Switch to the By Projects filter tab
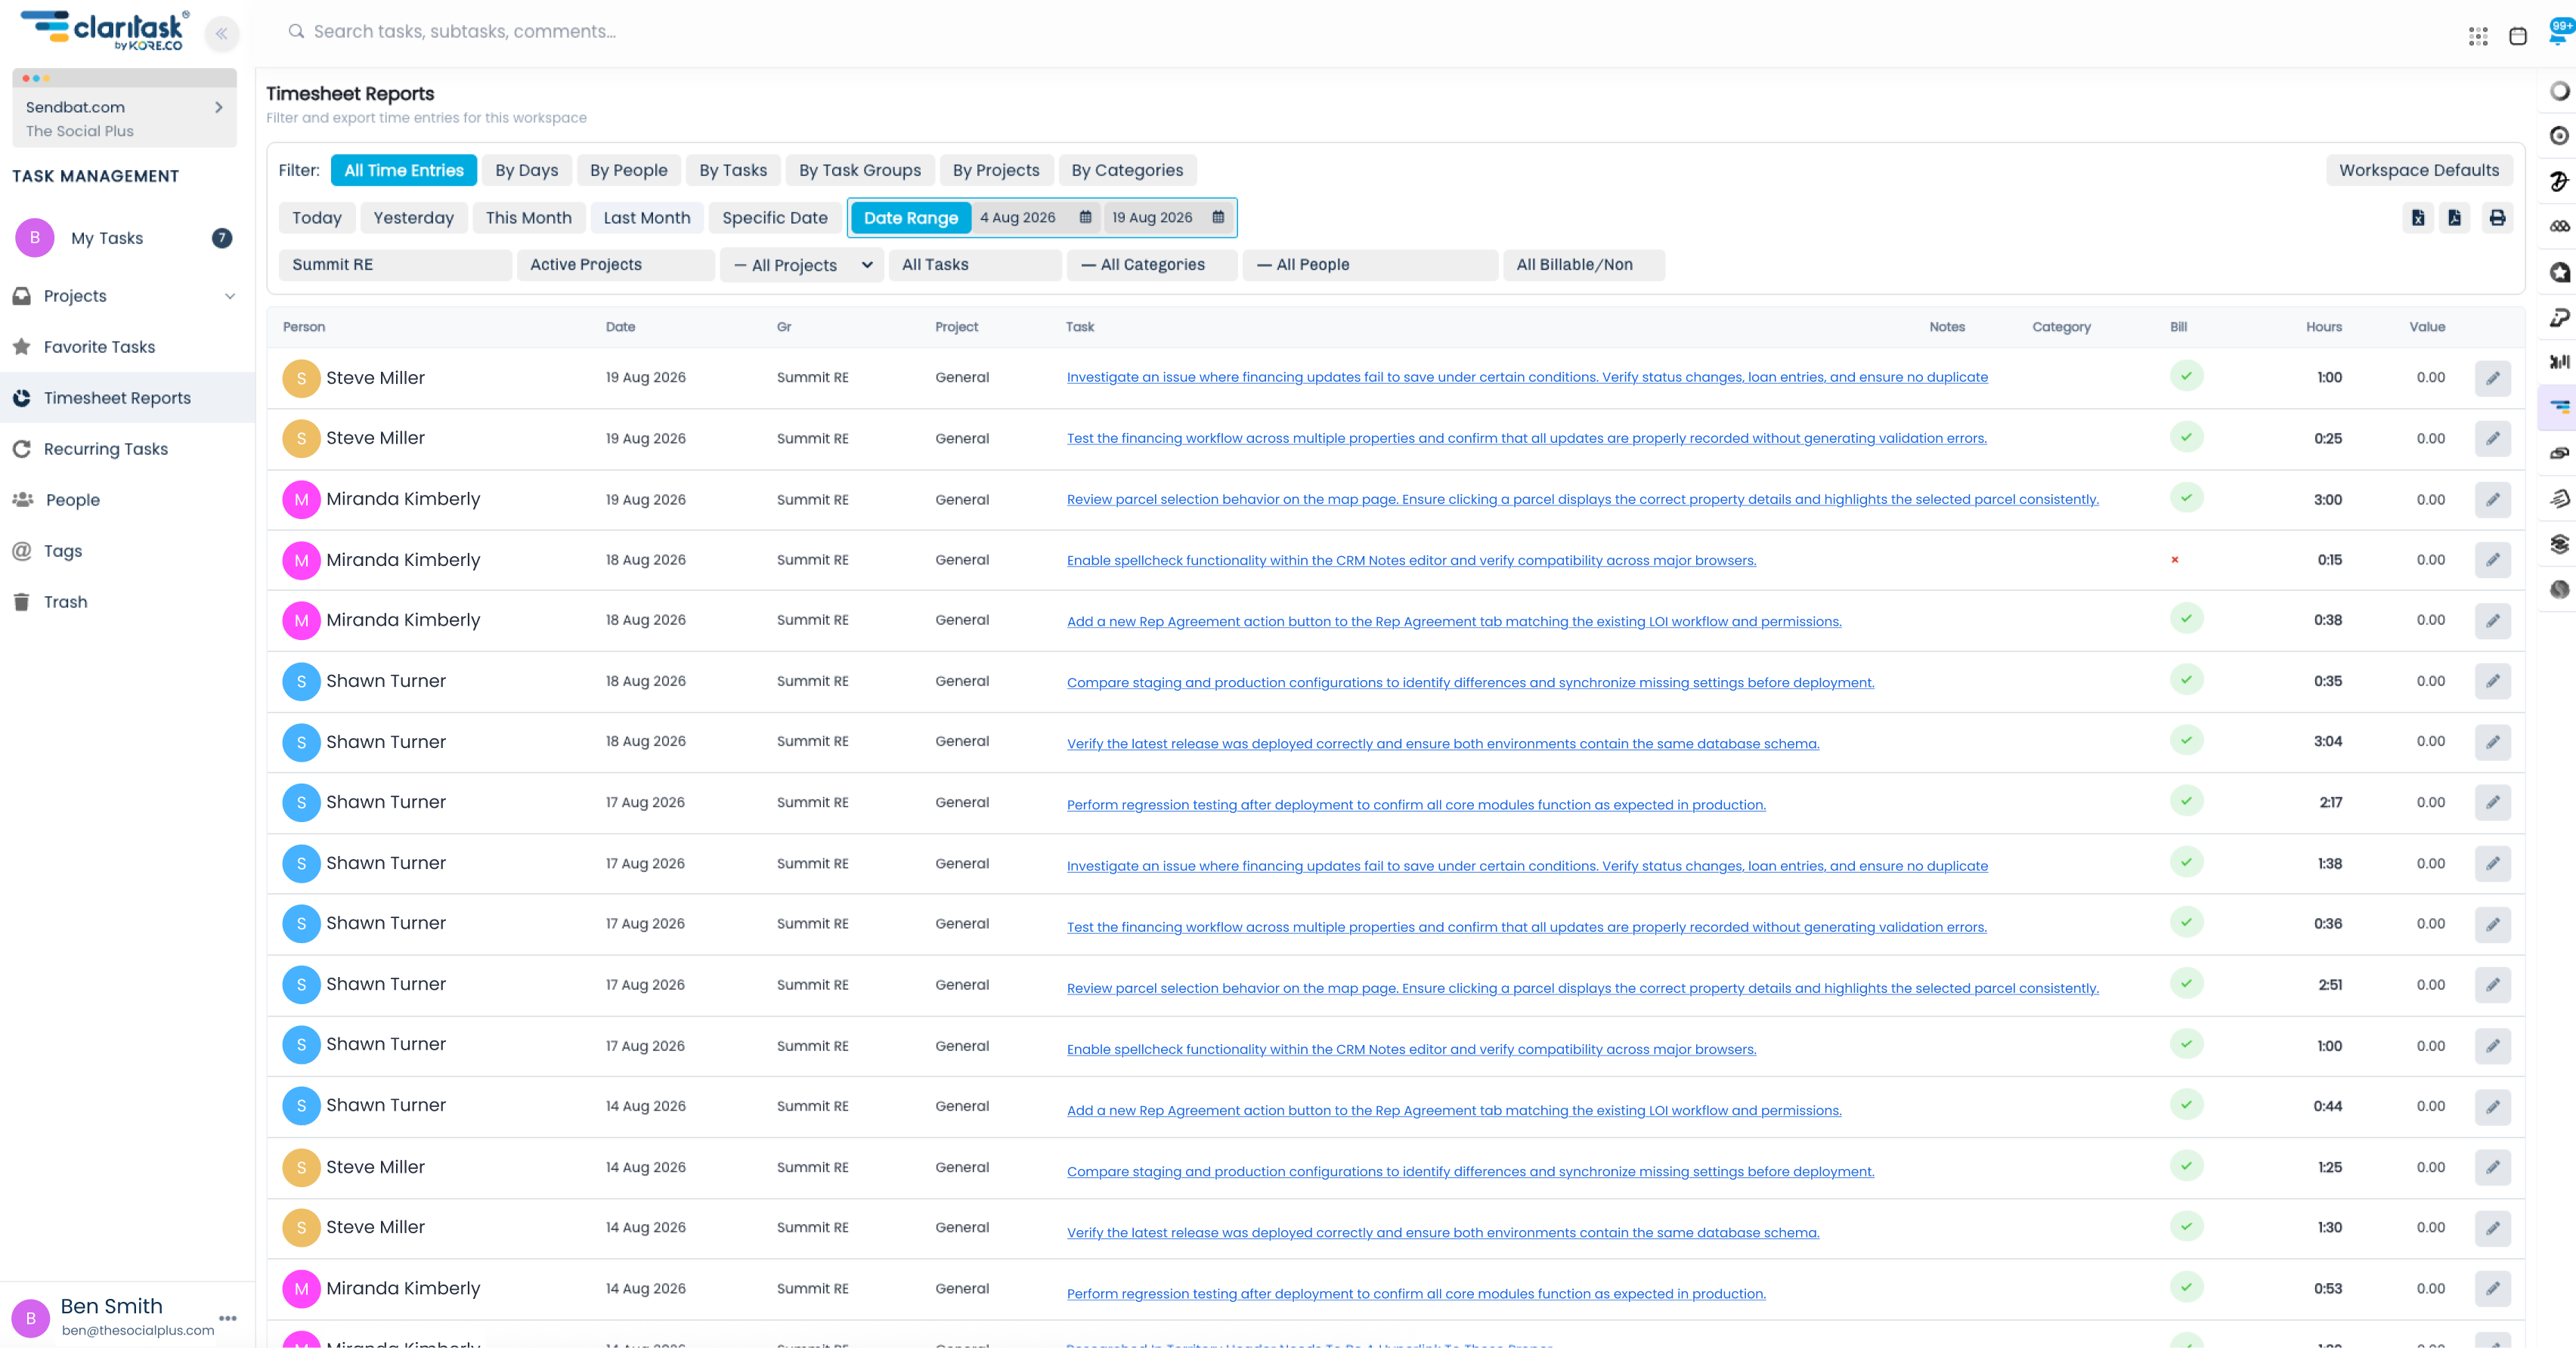 996,170
